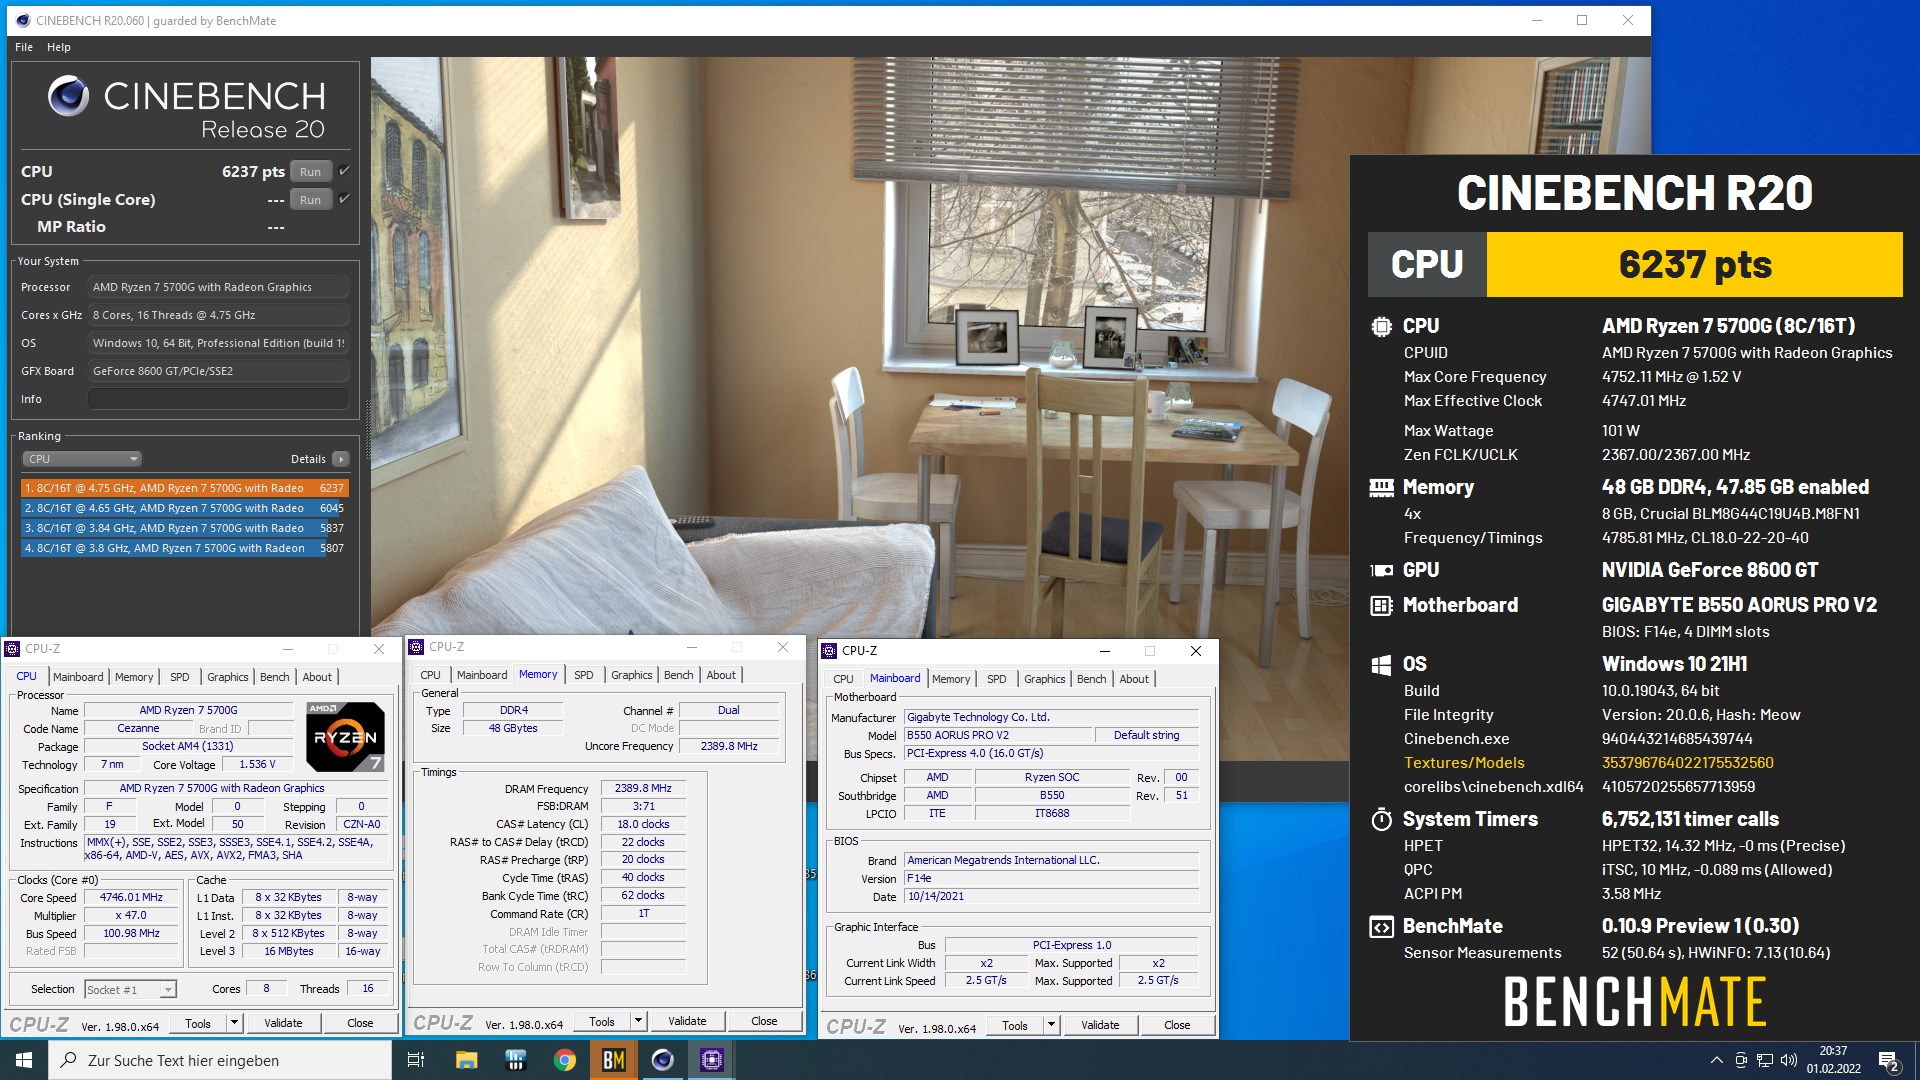The height and width of the screenshot is (1080, 1920).
Task: Switch to Graphics tab in Mainboard CPU-Z window
Action: pos(1044,679)
